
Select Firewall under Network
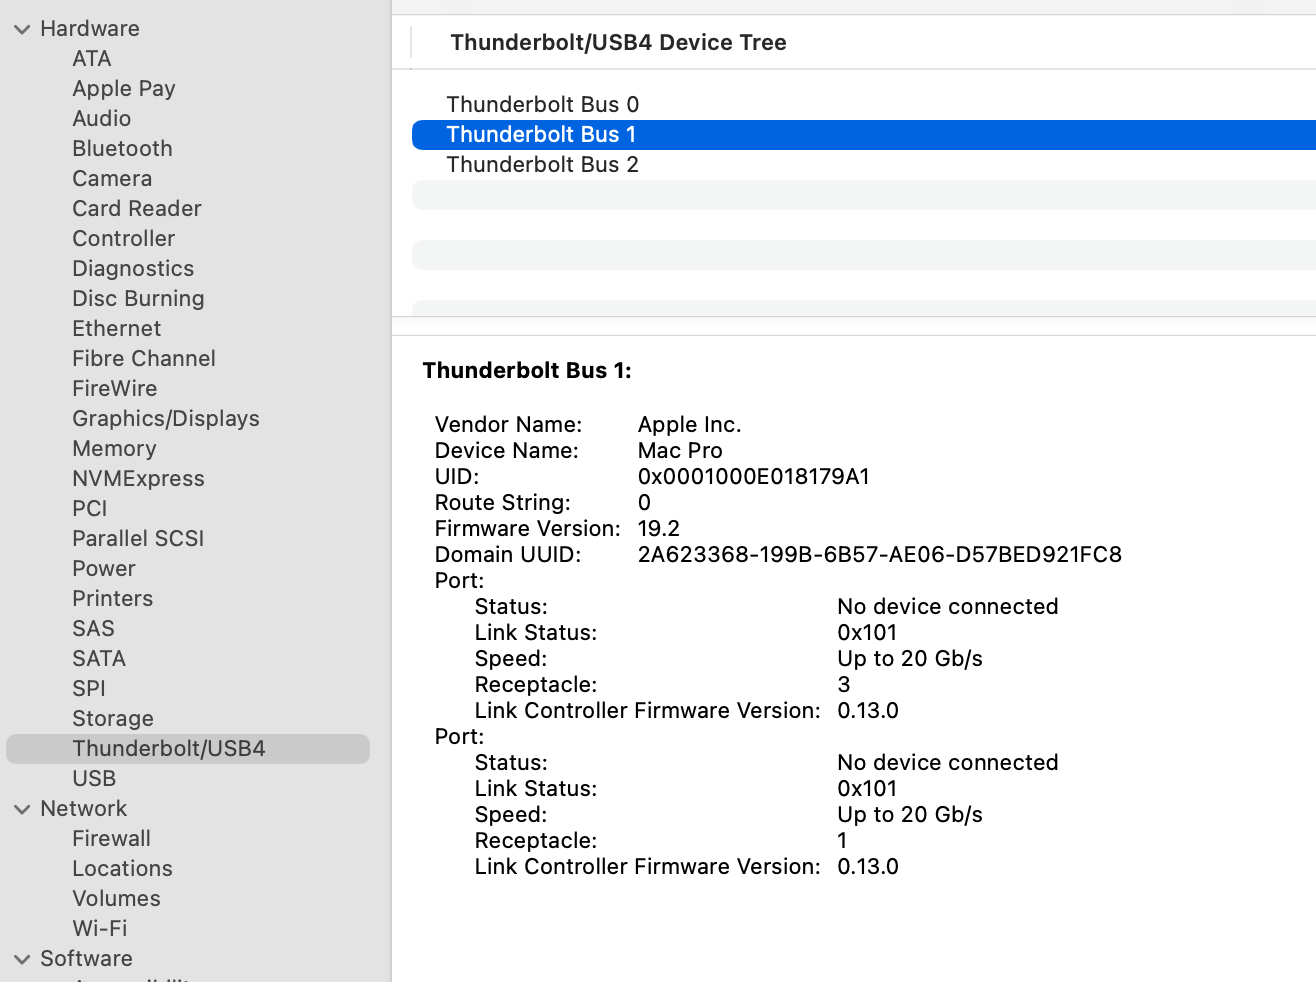(x=112, y=839)
